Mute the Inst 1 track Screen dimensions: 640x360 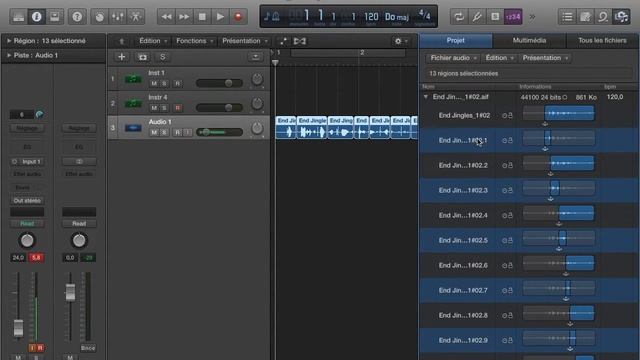(154, 83)
